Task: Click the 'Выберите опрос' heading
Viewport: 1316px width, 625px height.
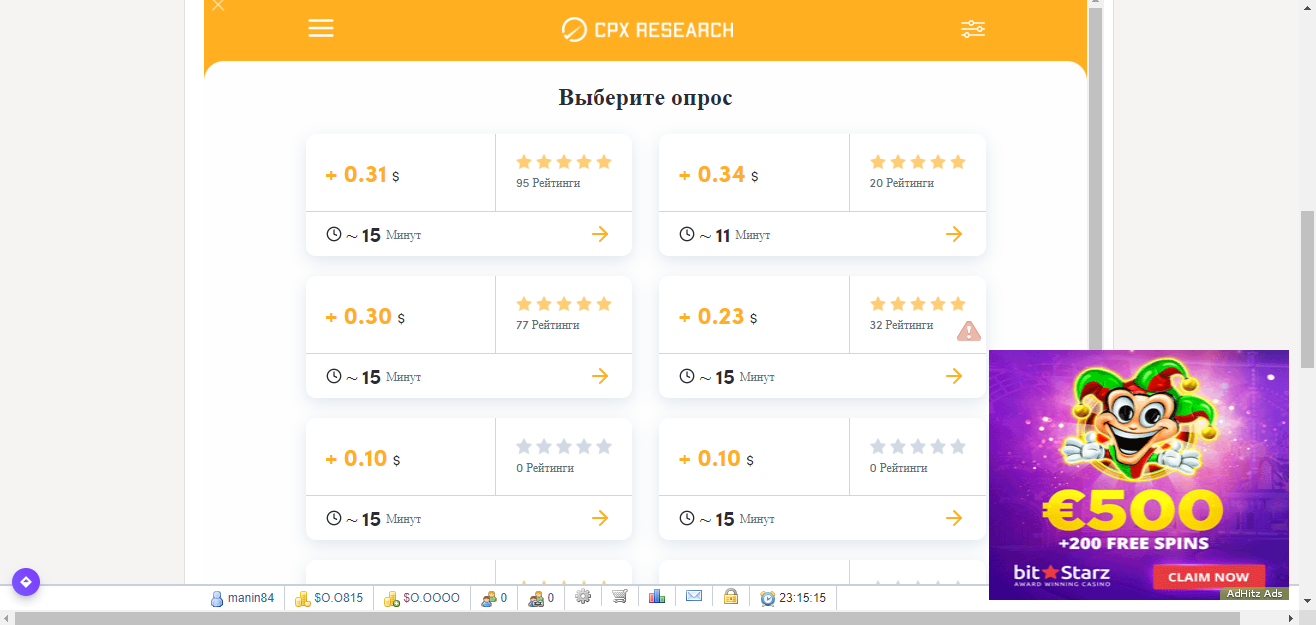Action: point(646,98)
